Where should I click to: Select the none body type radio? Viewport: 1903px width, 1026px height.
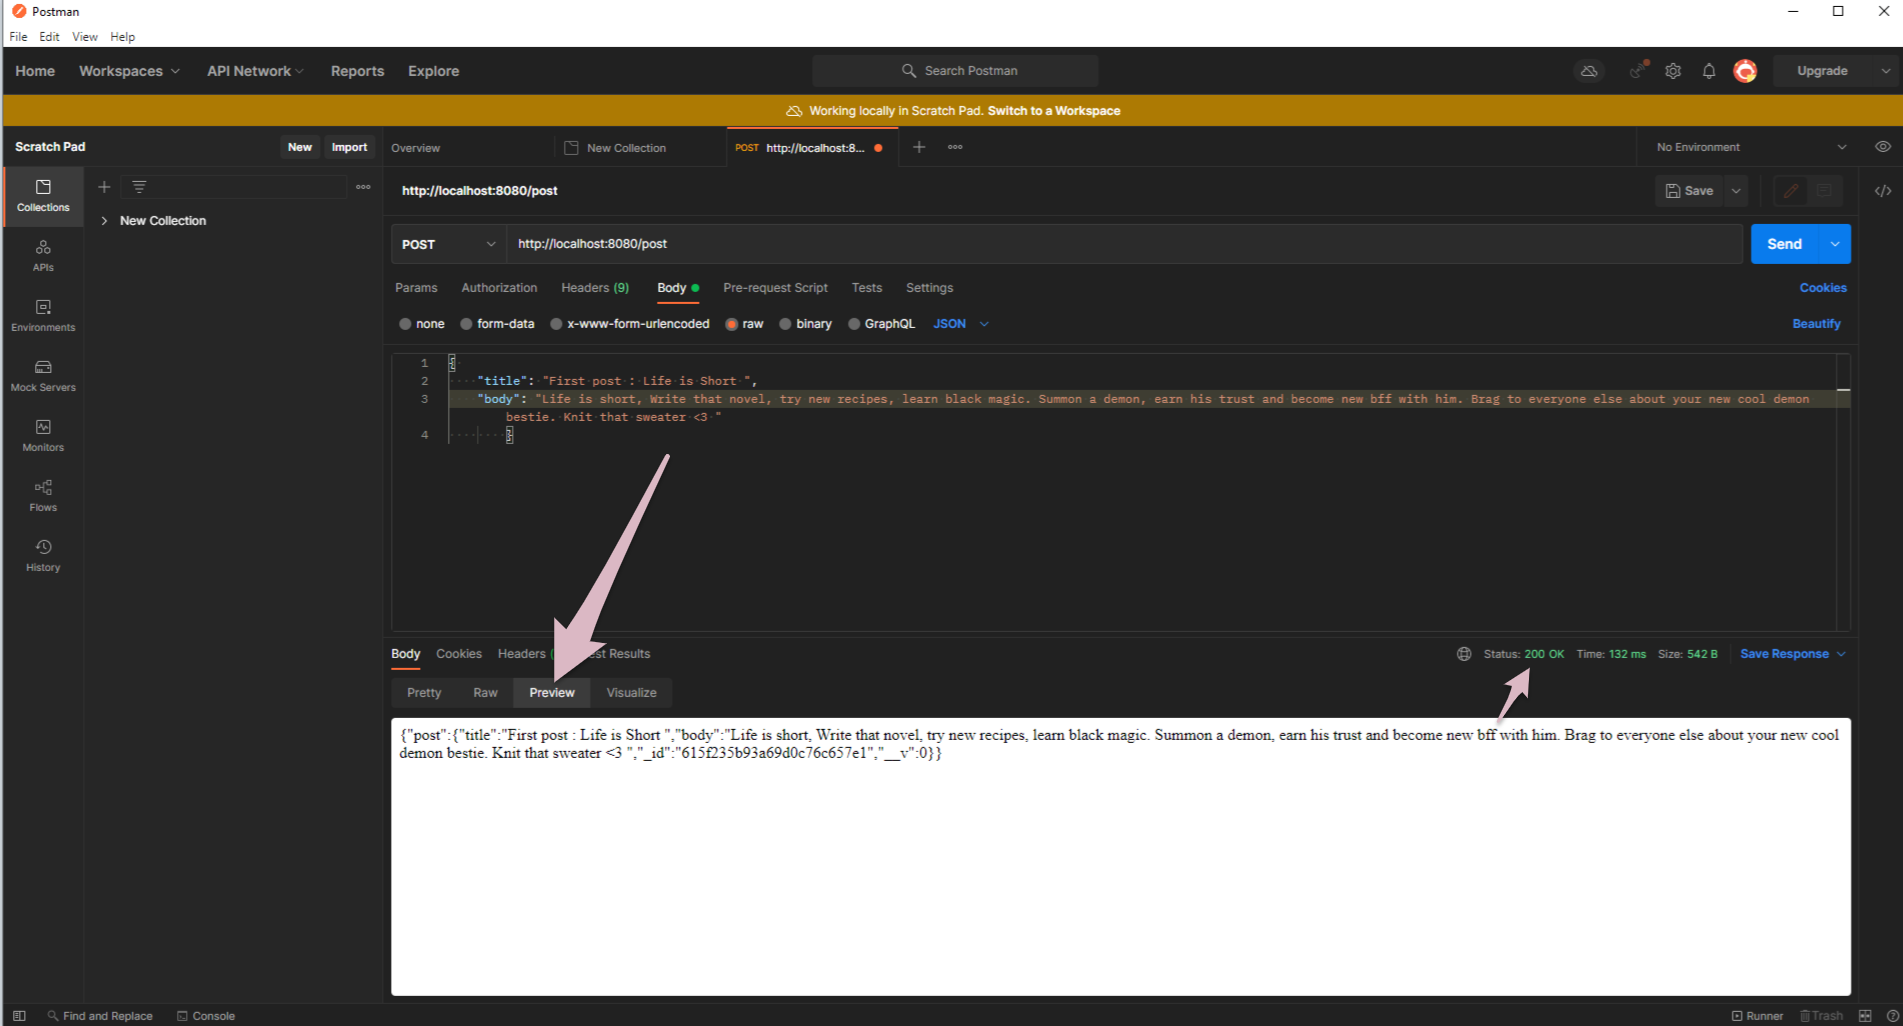coord(405,324)
